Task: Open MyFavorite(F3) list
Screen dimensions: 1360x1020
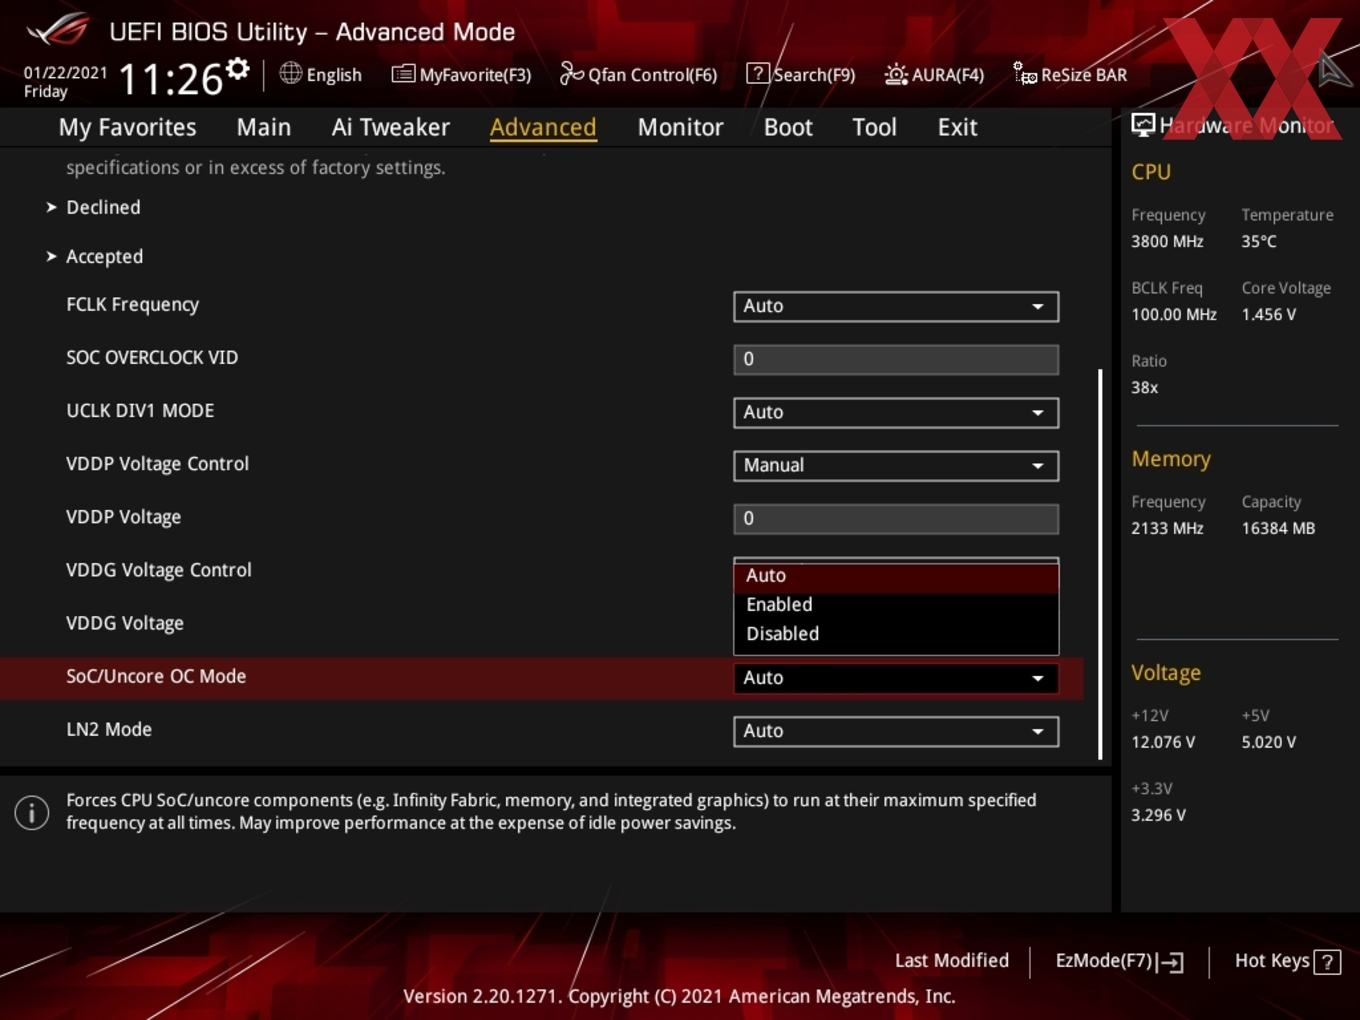Action: tap(461, 74)
